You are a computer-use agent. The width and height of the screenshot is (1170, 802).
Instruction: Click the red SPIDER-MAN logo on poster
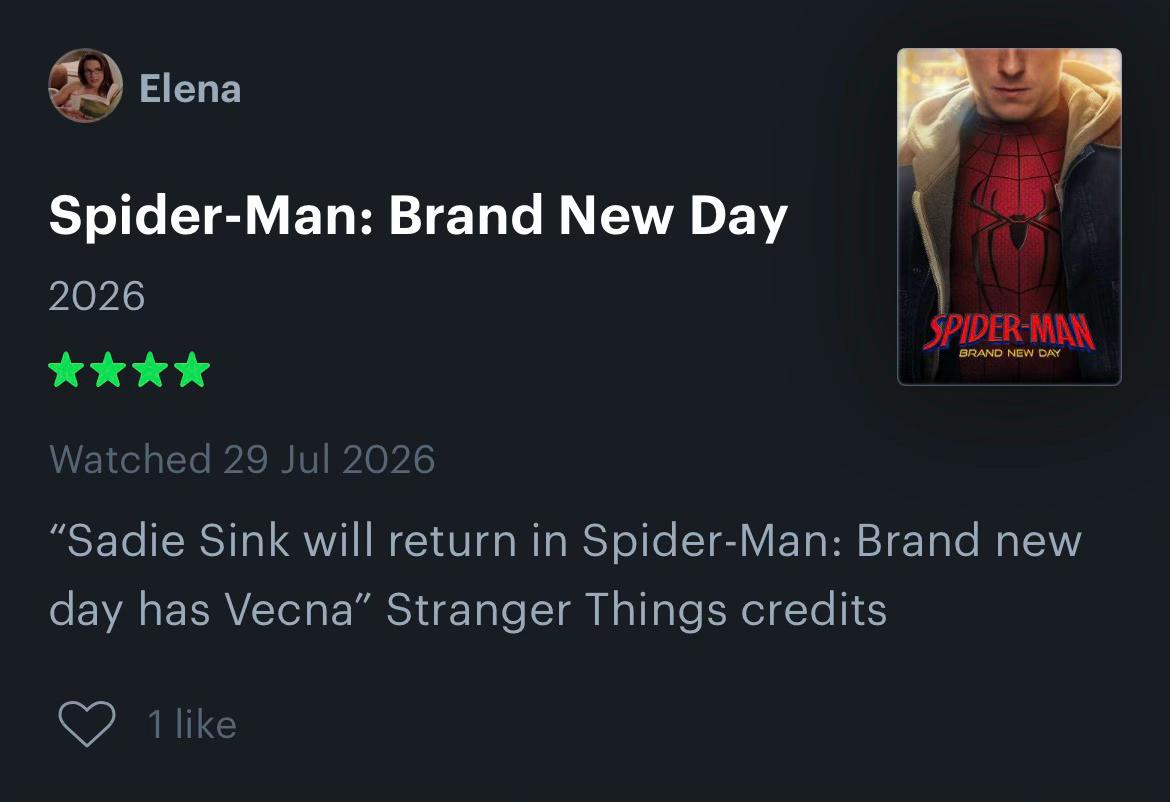tap(1009, 331)
